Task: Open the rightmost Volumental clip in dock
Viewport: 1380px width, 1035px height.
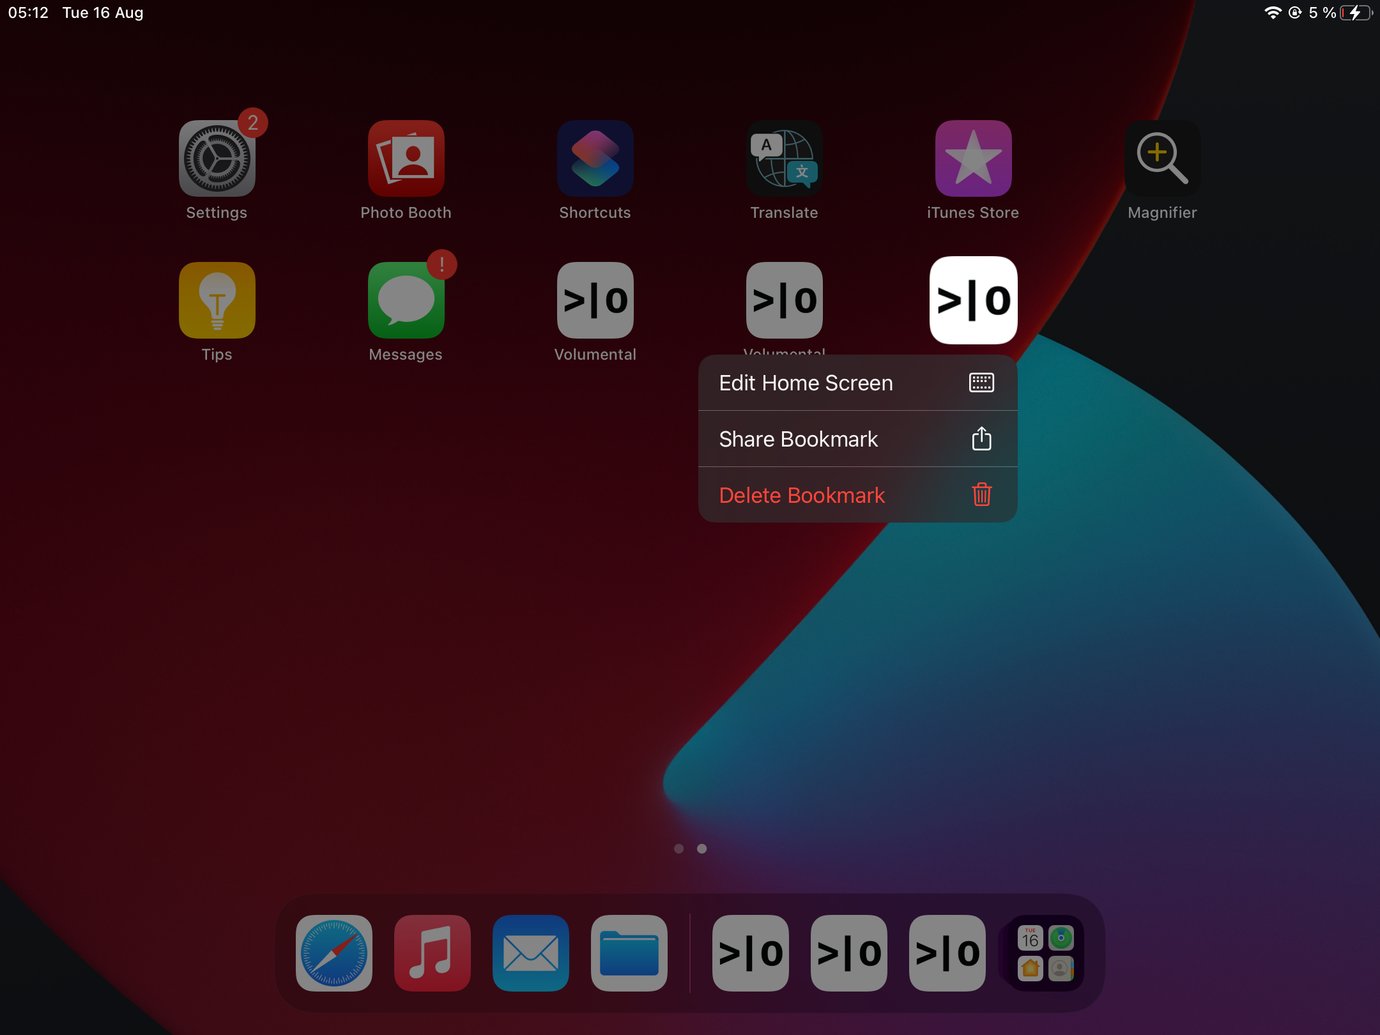Action: coord(946,953)
